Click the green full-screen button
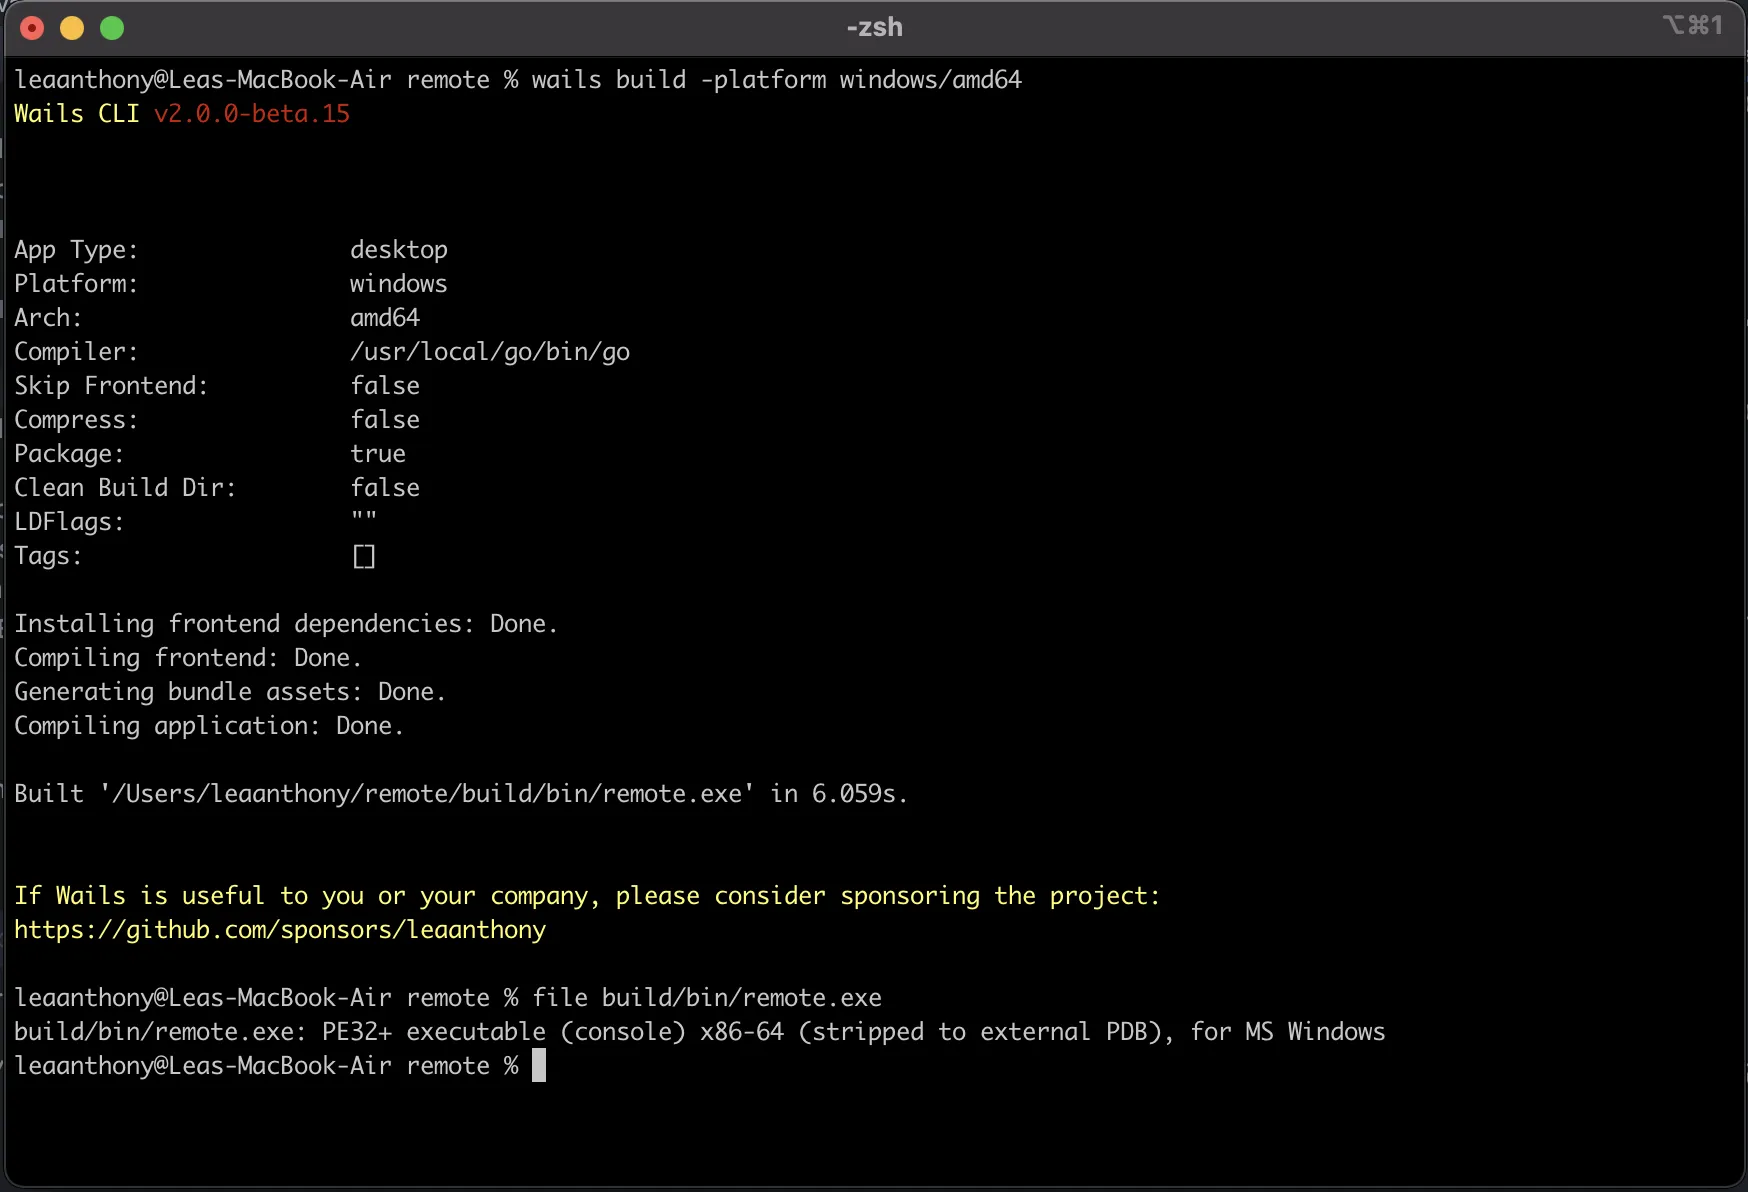The width and height of the screenshot is (1748, 1192). pos(112,28)
